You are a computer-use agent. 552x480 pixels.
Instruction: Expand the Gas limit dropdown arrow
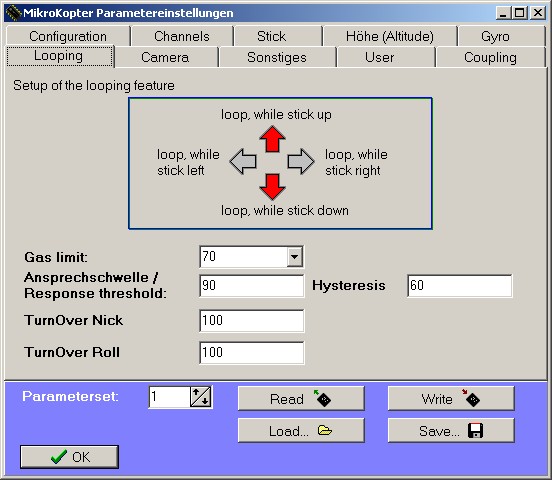coord(295,256)
